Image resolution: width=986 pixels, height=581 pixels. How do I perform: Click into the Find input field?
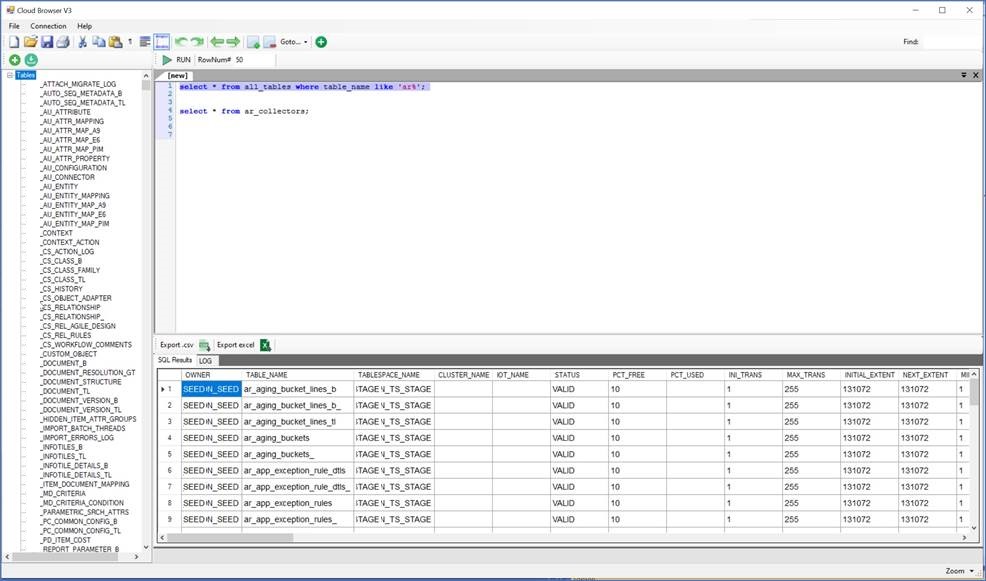950,42
